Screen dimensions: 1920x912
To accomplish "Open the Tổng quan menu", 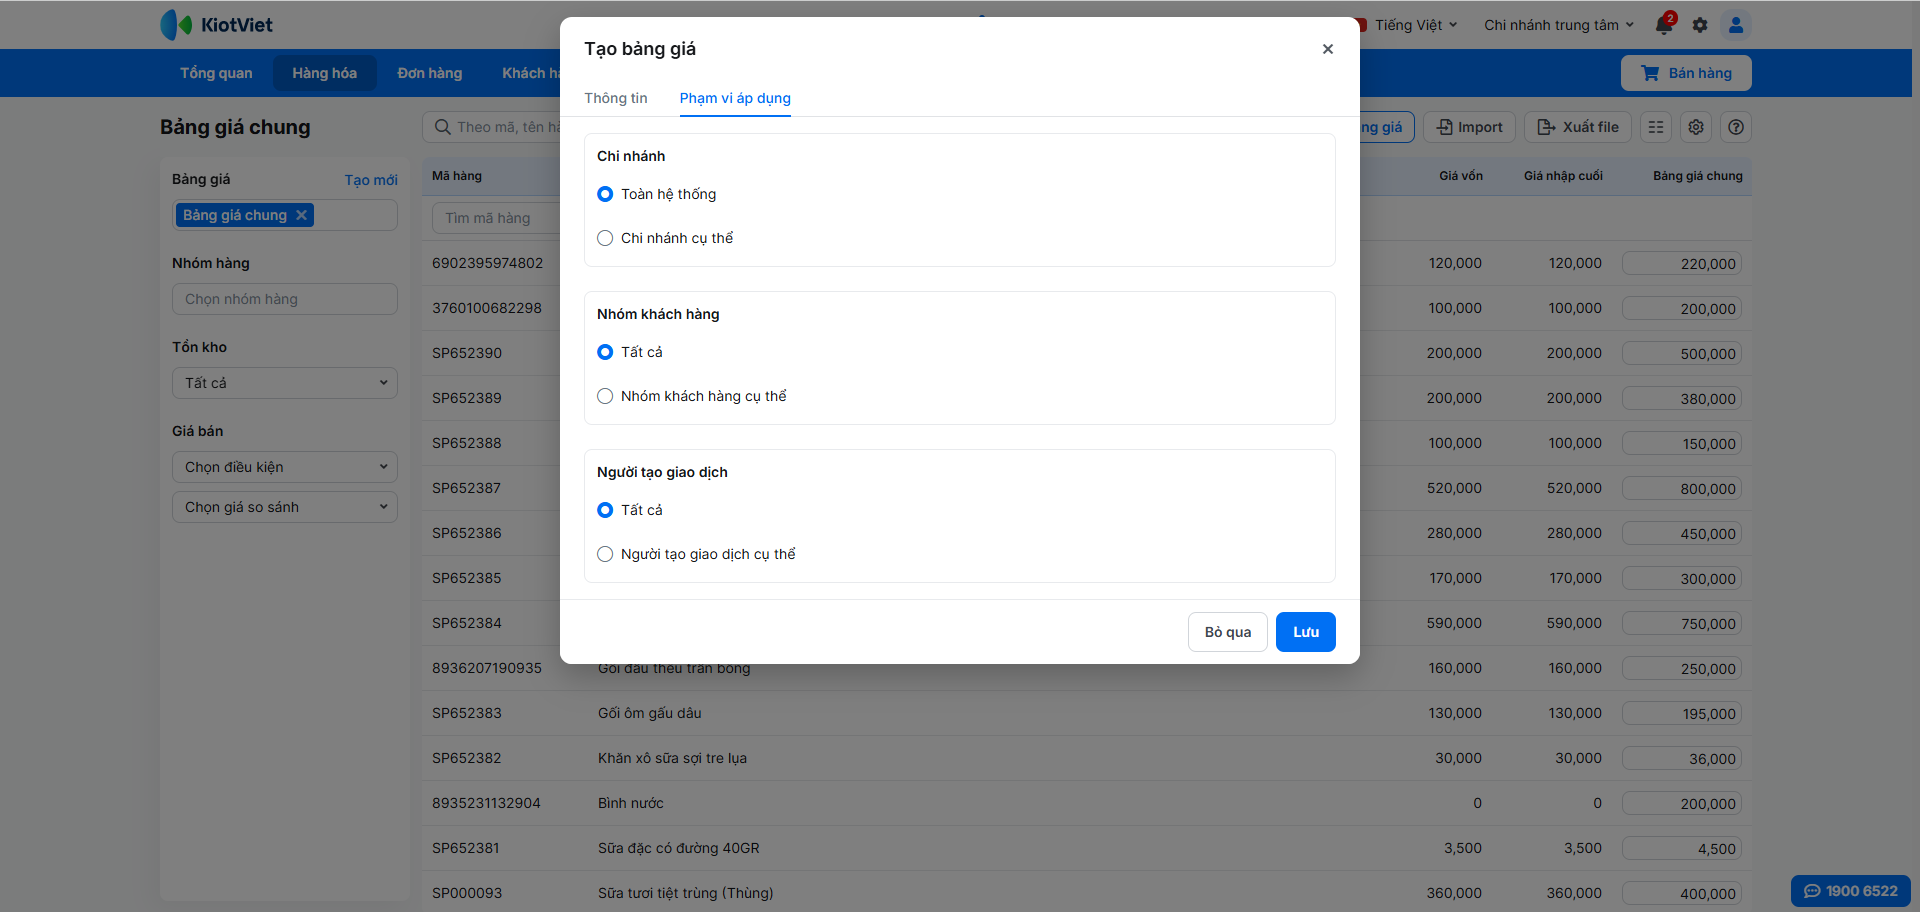I will (x=216, y=73).
